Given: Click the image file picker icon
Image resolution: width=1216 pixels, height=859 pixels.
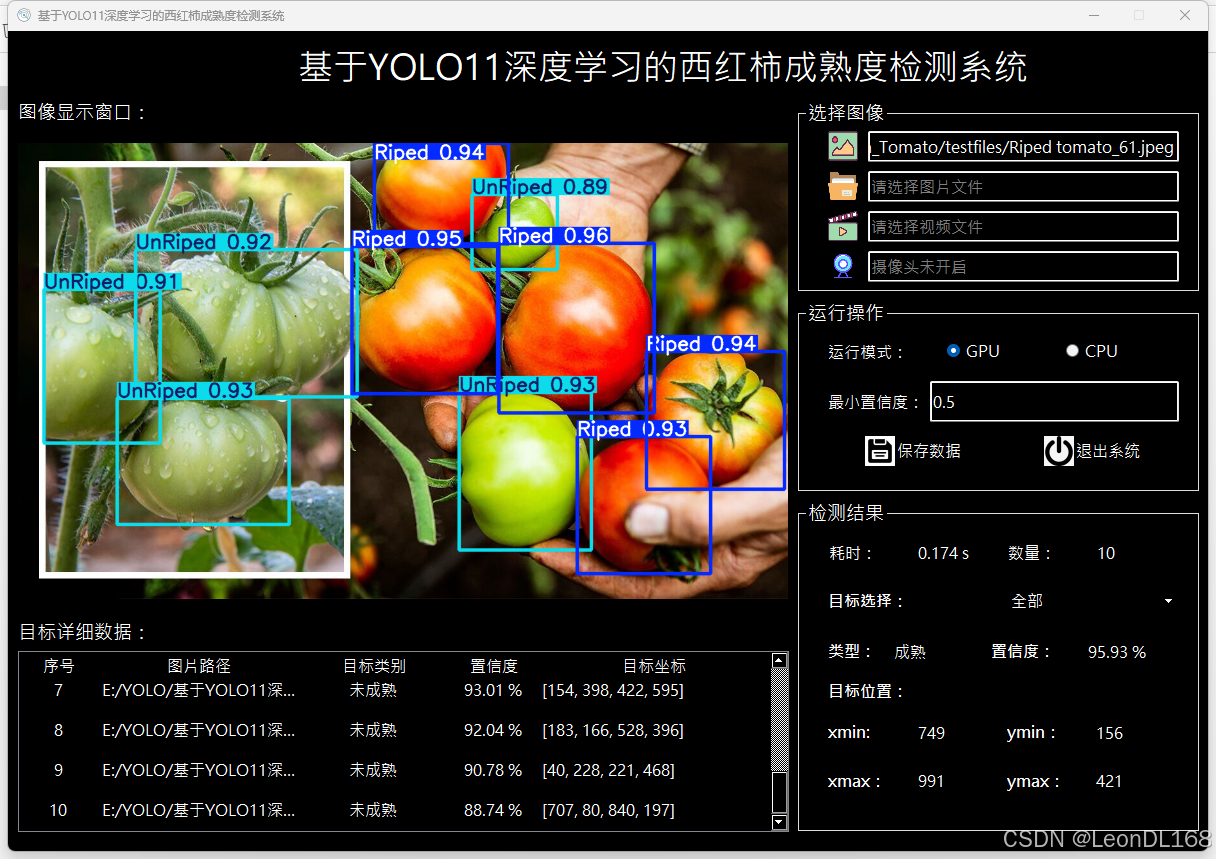Looking at the screenshot, I should (843, 146).
